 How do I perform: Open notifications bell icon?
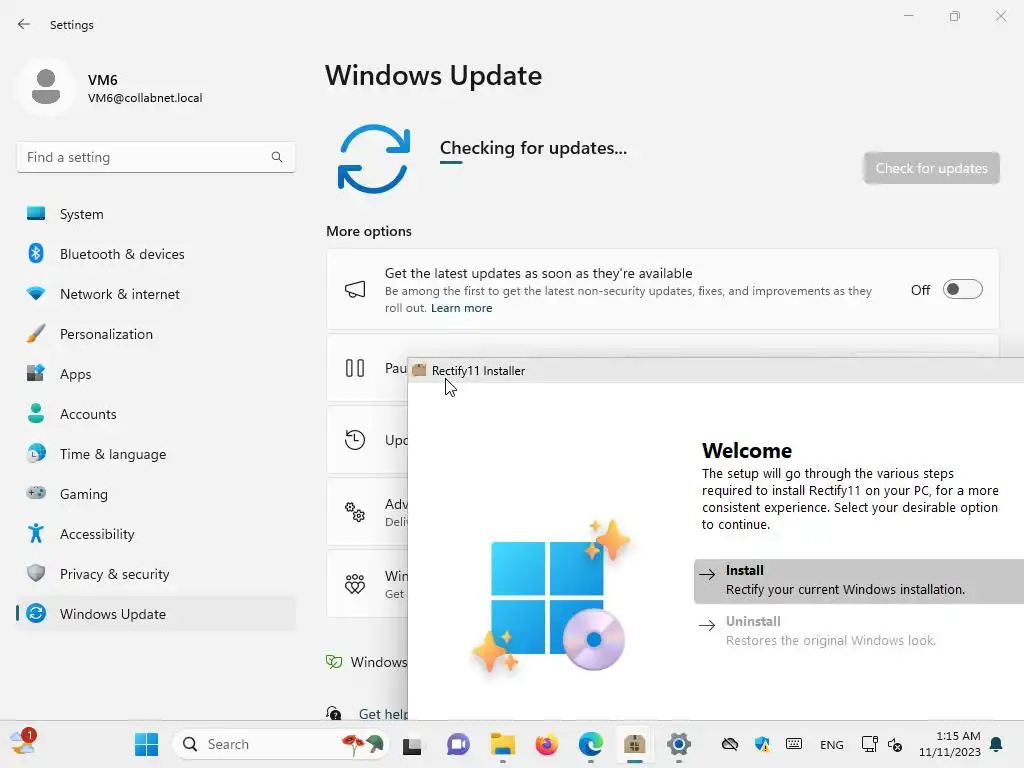click(996, 744)
